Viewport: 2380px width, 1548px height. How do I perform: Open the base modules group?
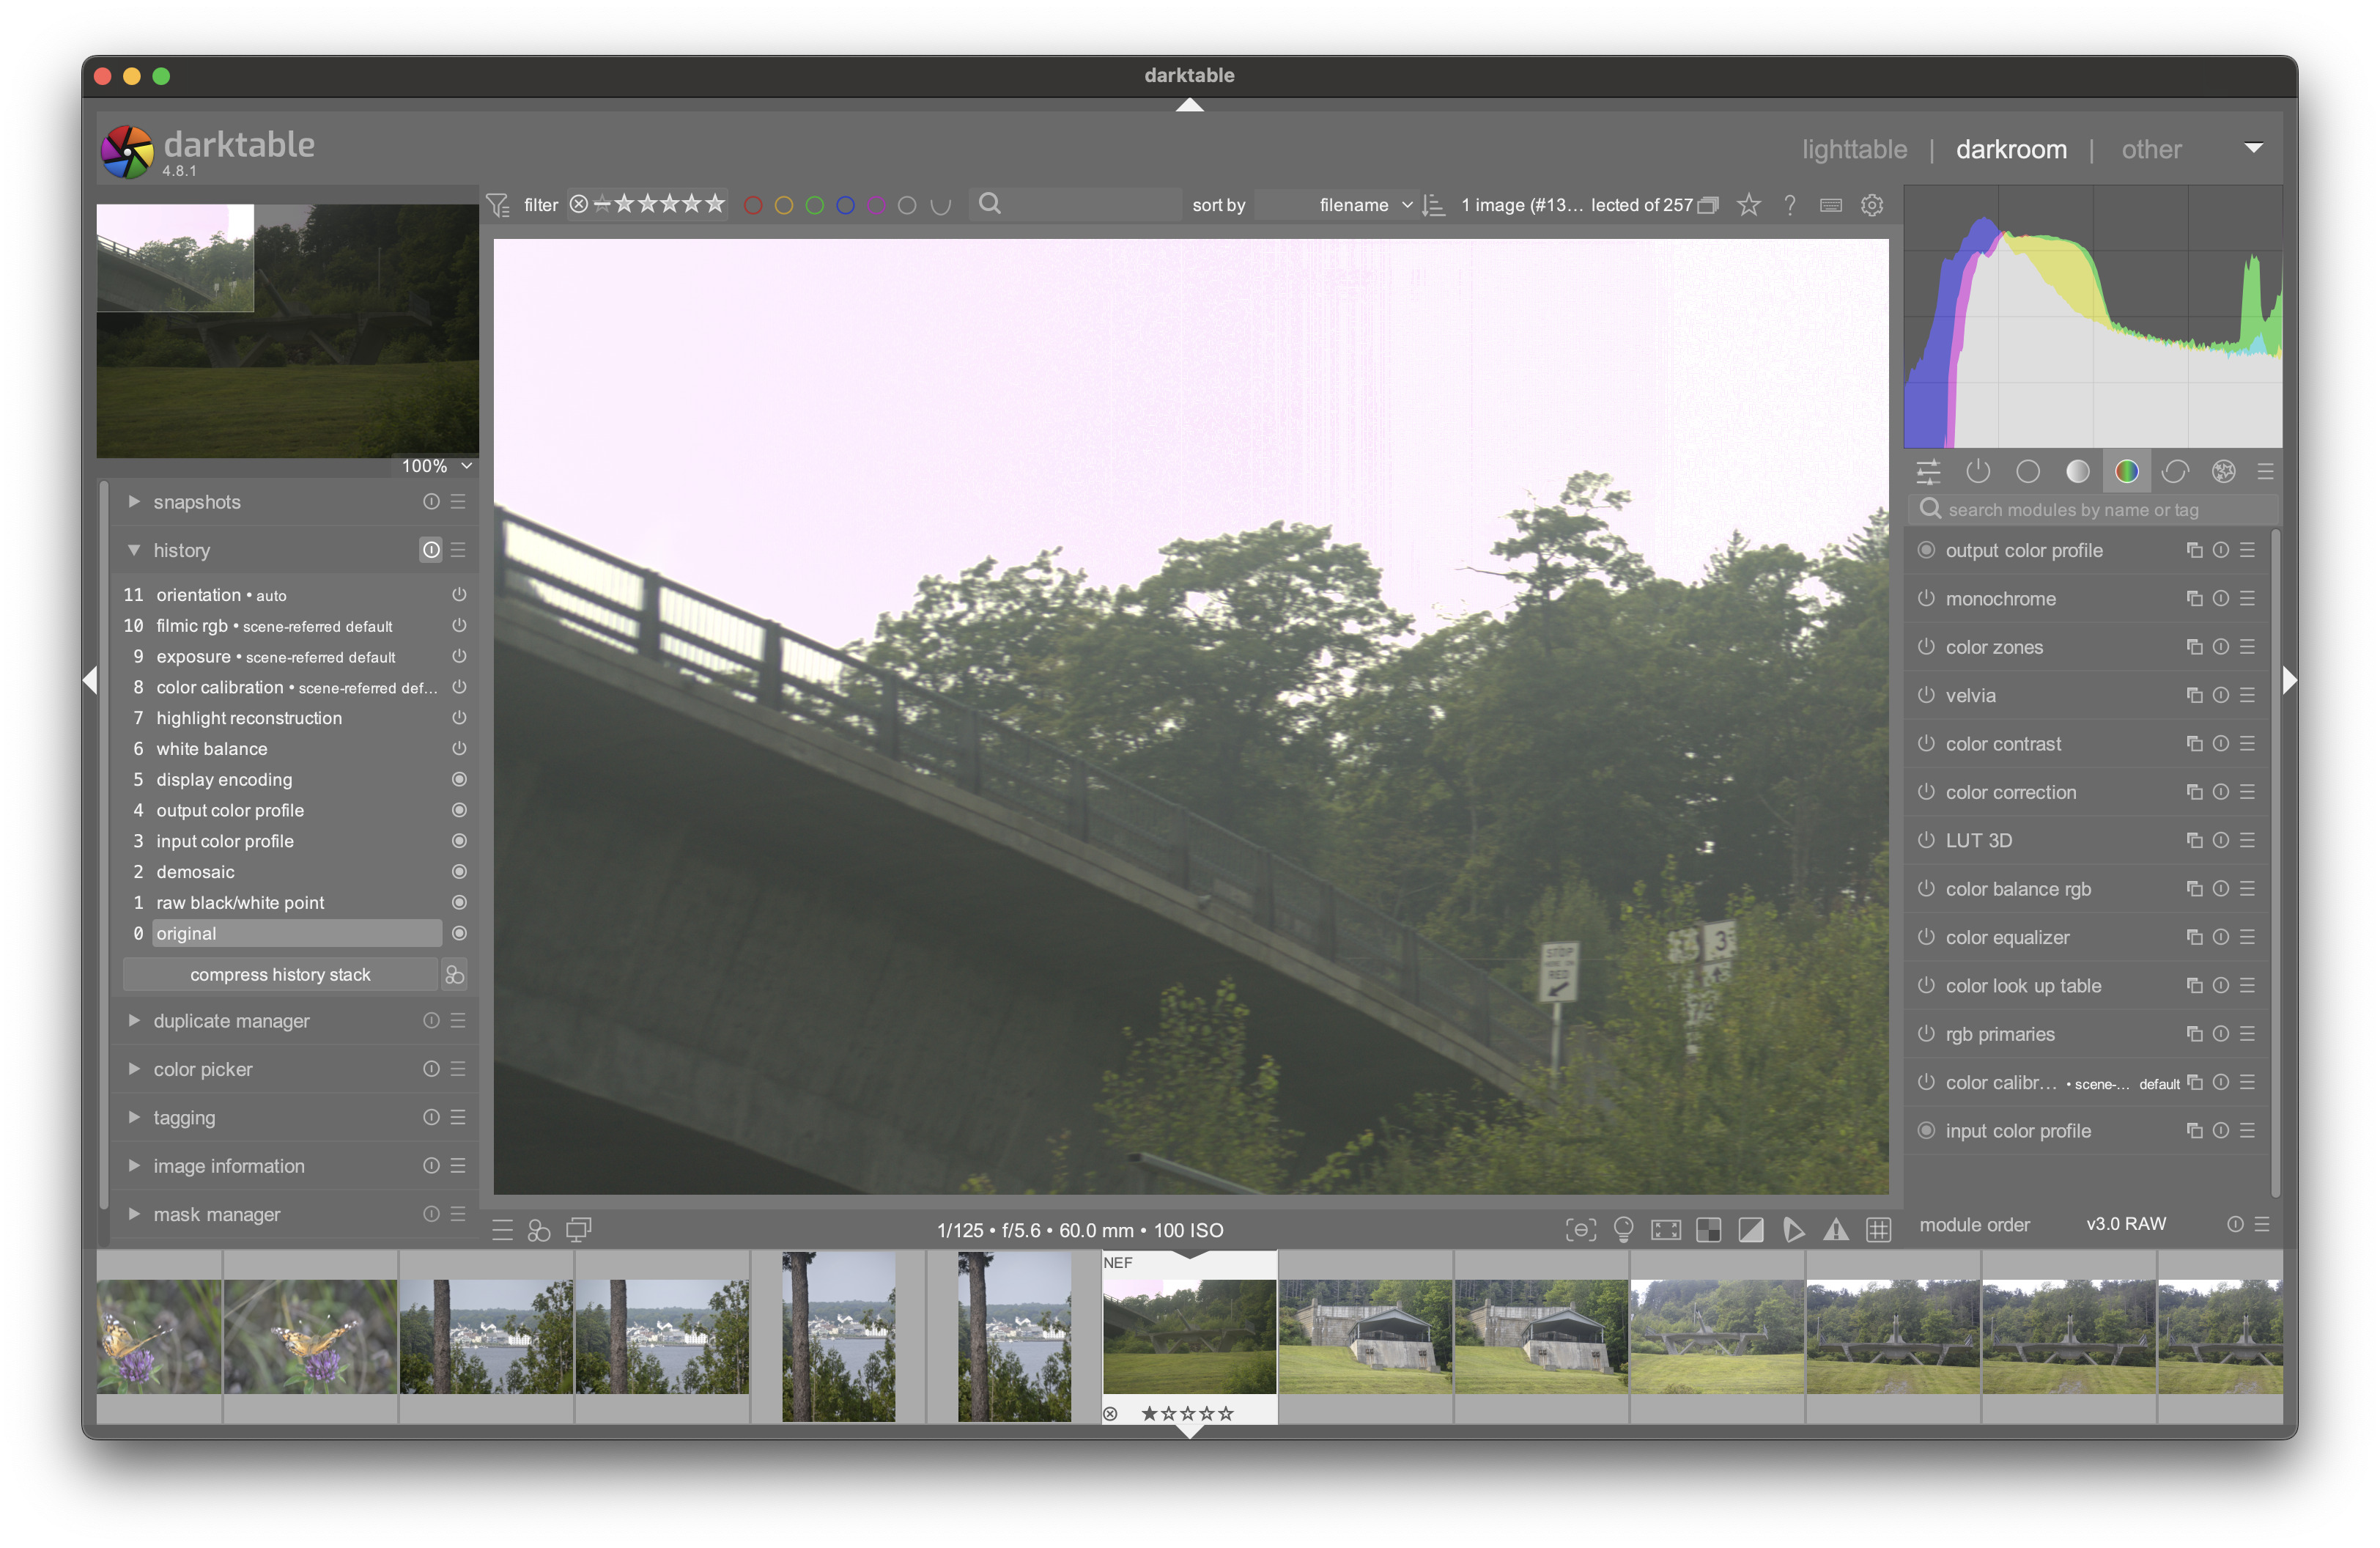pos(2027,471)
